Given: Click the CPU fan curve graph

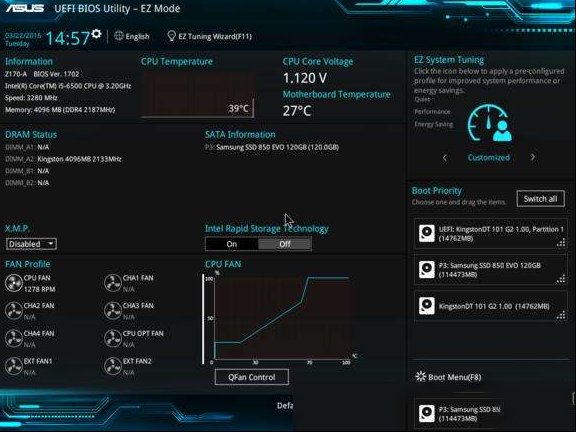Looking at the screenshot, I should point(281,319).
